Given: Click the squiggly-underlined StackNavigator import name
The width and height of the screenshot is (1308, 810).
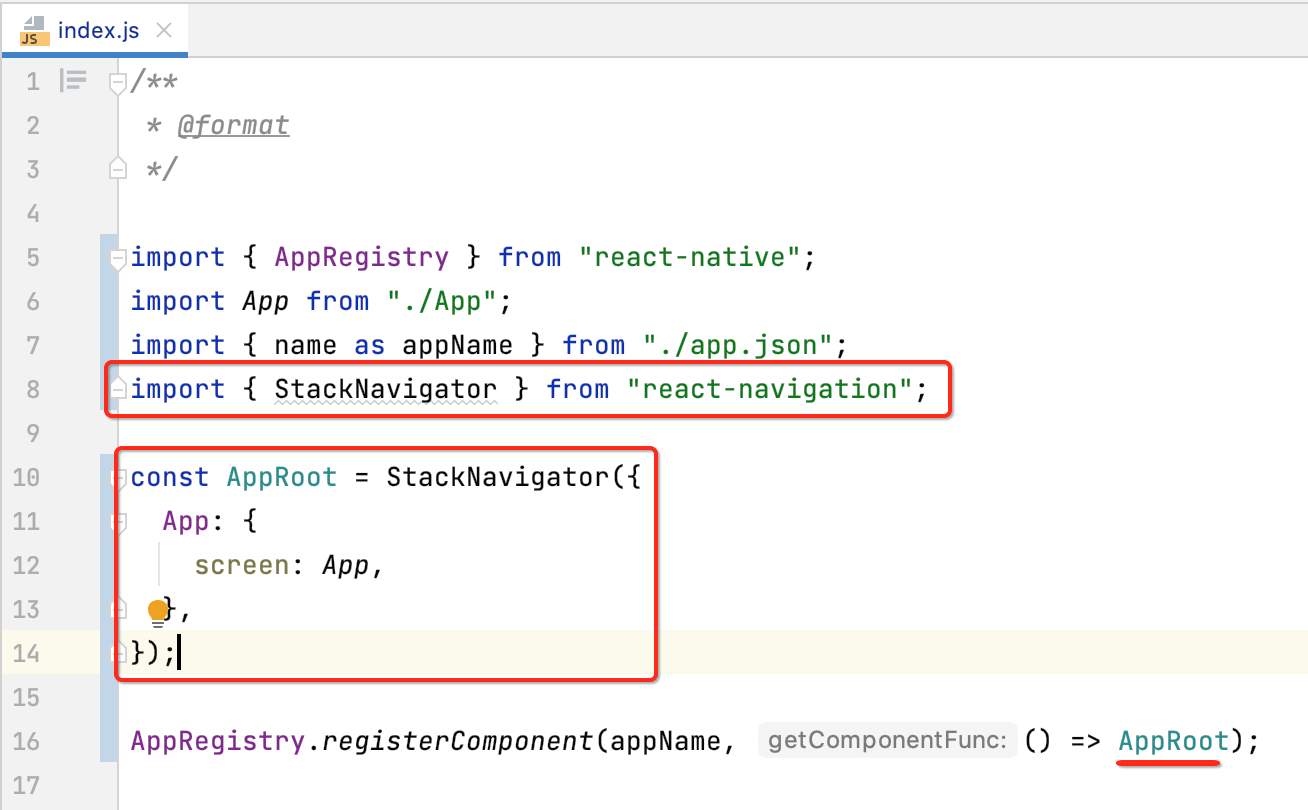Looking at the screenshot, I should pos(385,389).
